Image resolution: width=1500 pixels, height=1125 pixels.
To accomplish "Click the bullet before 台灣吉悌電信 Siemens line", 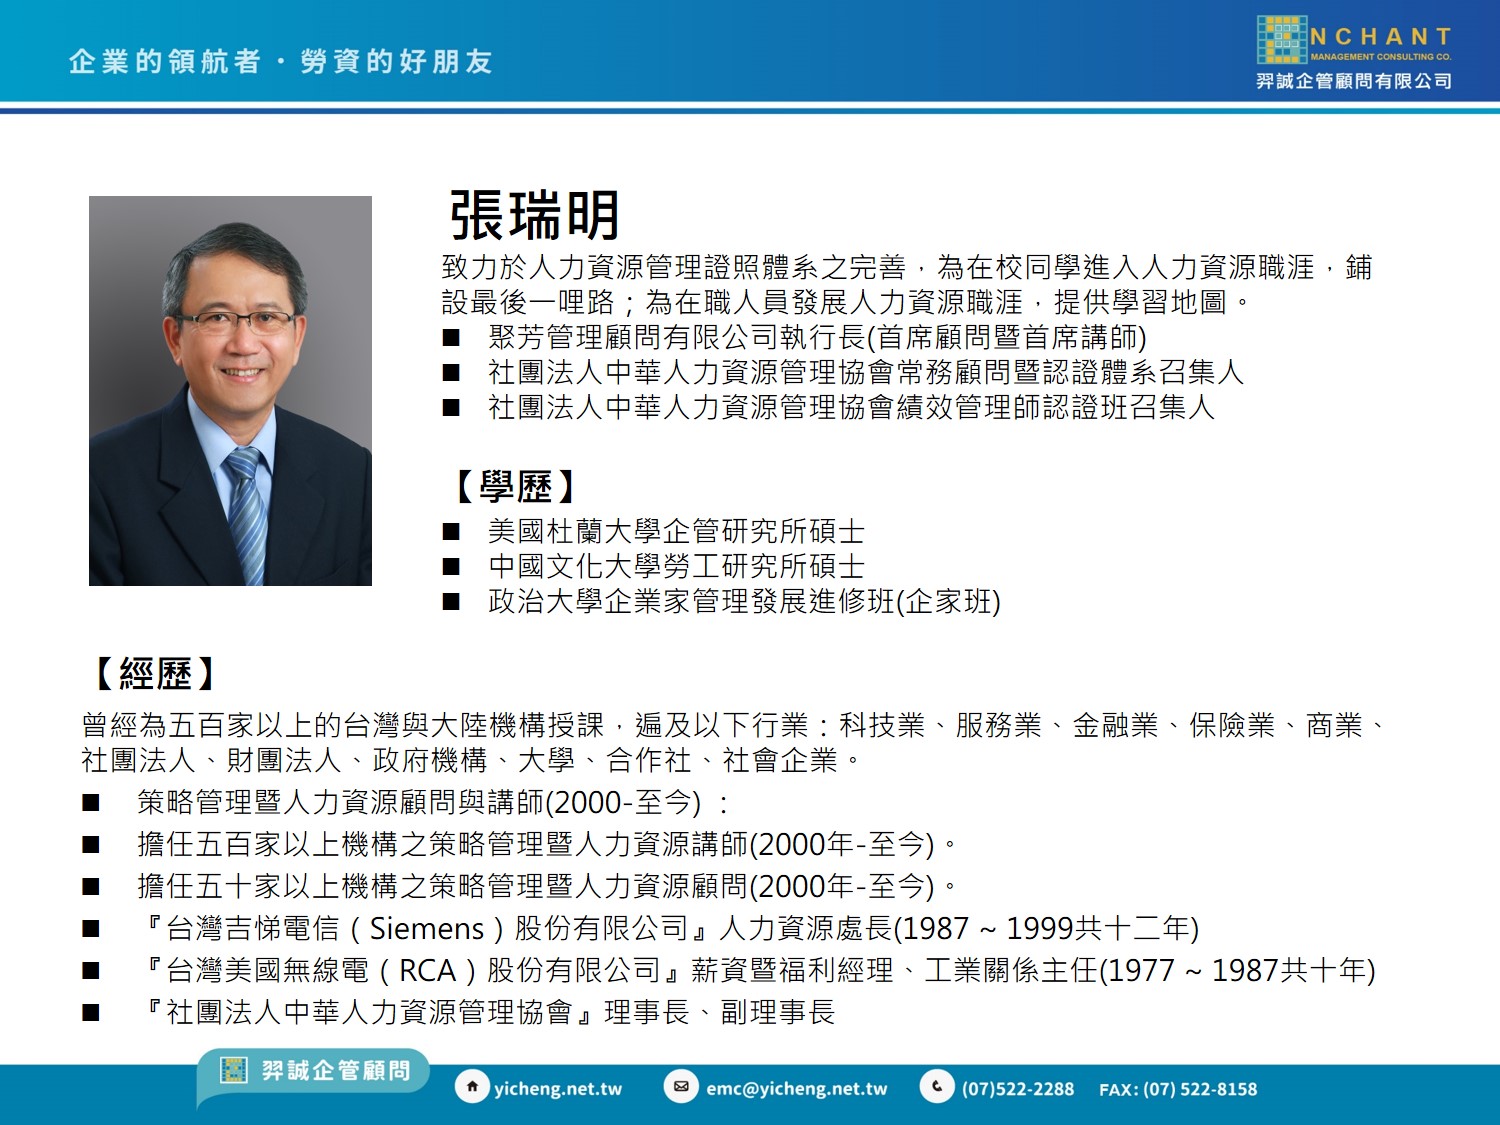I will [x=91, y=929].
